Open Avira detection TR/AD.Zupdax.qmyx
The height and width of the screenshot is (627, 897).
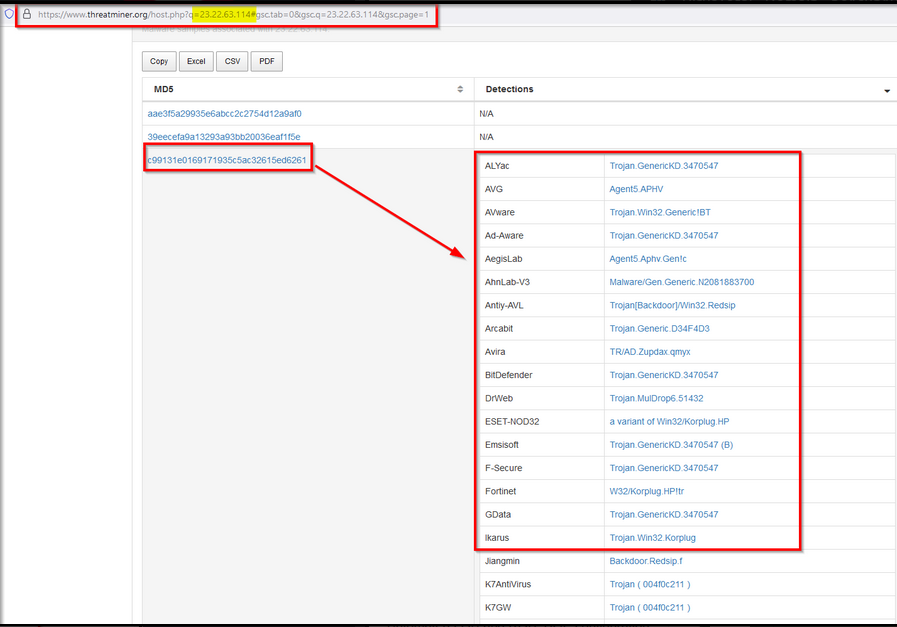coord(650,352)
